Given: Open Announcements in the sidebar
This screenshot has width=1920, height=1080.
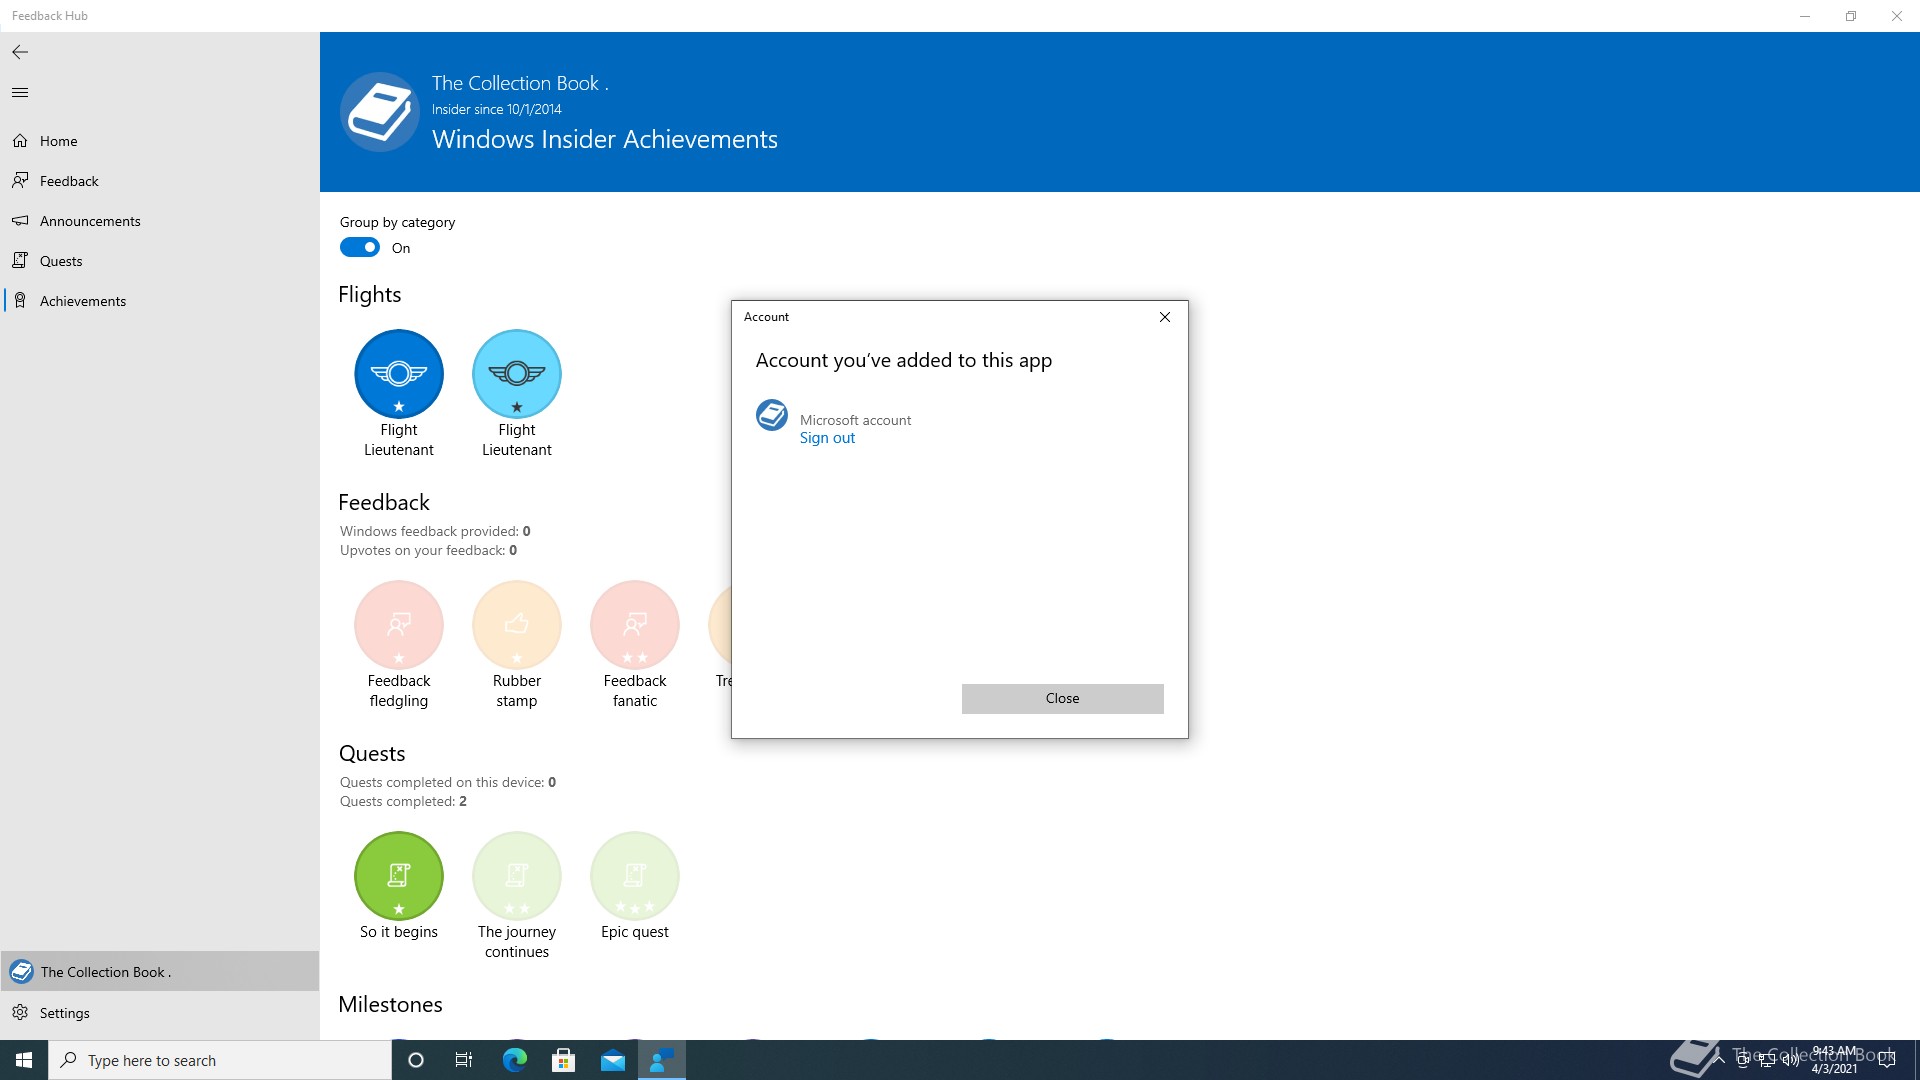Looking at the screenshot, I should coord(90,221).
